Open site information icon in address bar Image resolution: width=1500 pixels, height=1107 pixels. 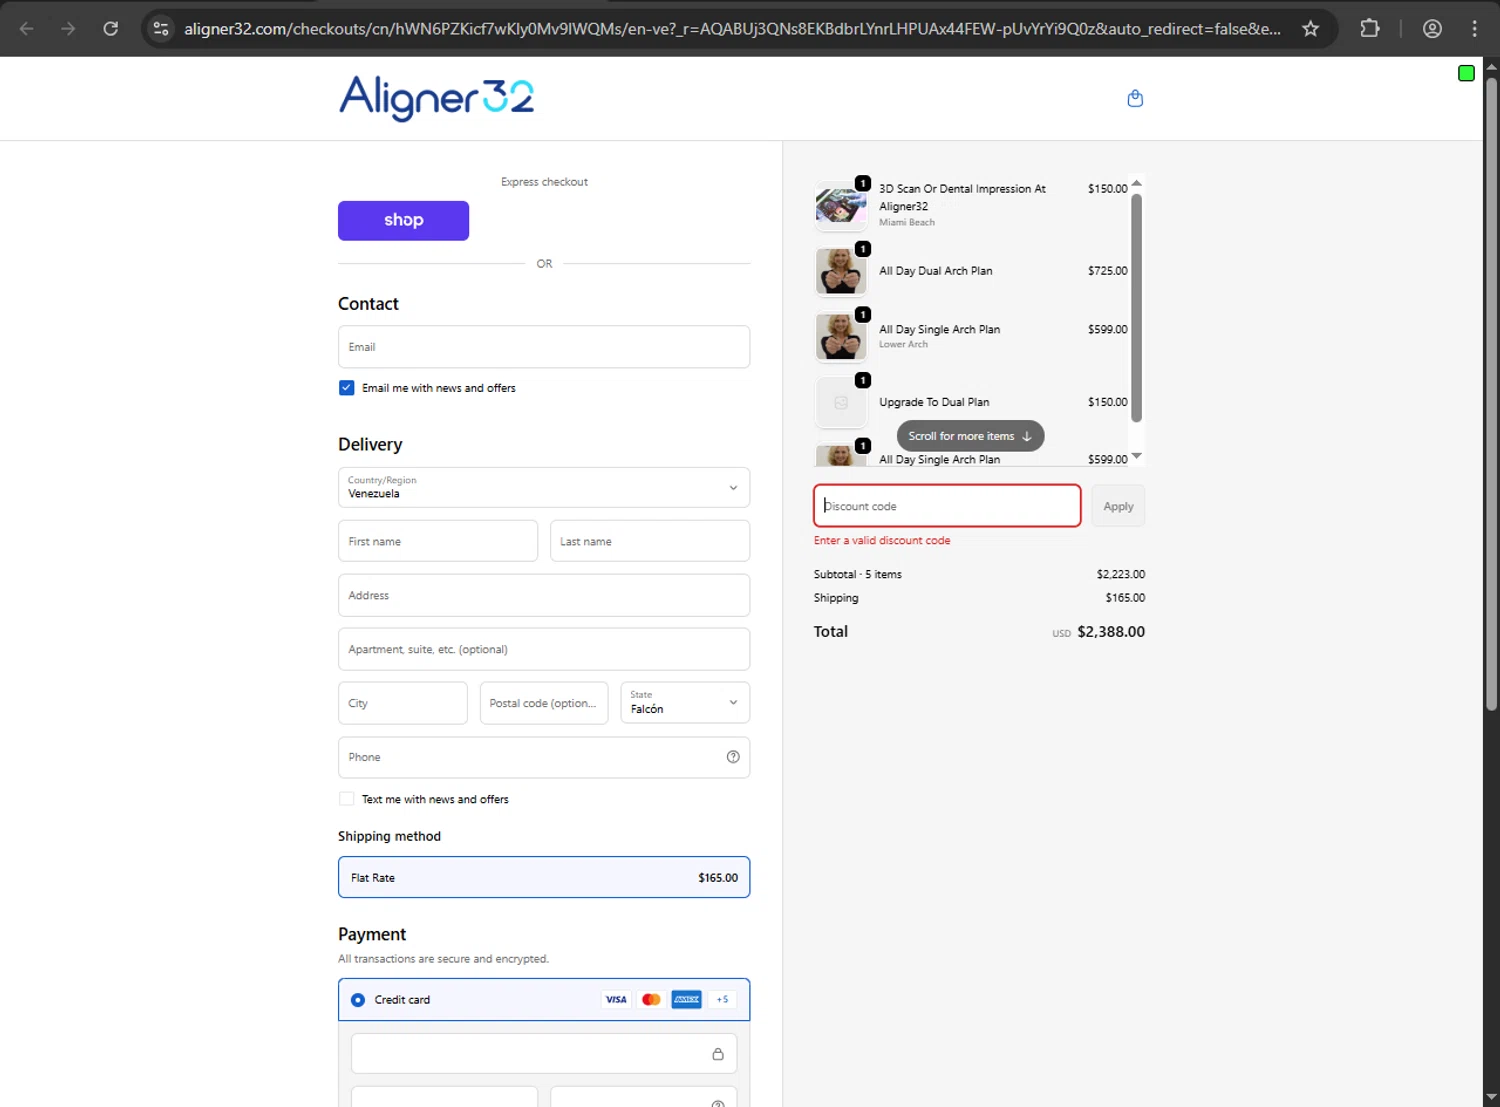pos(161,28)
